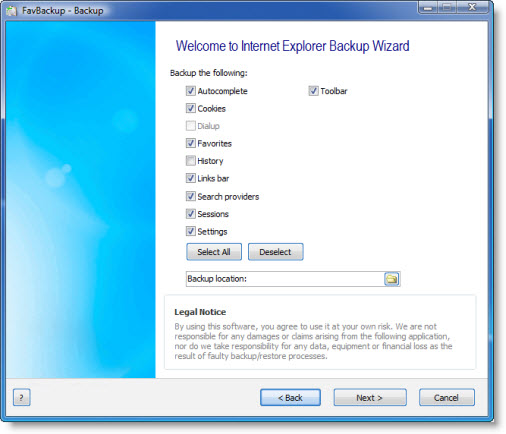Viewport: 506px width, 434px height.
Task: Toggle the Favorites checkbox
Action: pos(190,143)
